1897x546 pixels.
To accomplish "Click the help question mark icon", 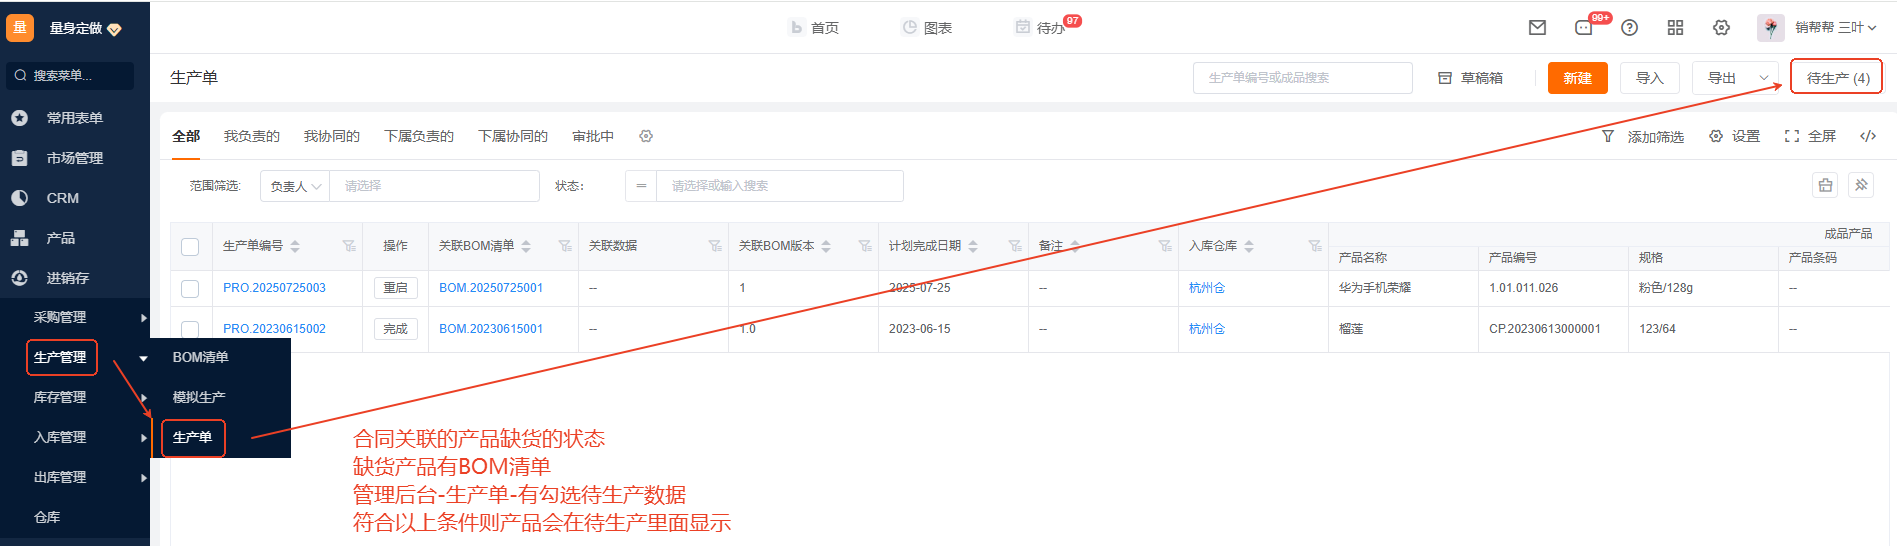I will pos(1630,28).
